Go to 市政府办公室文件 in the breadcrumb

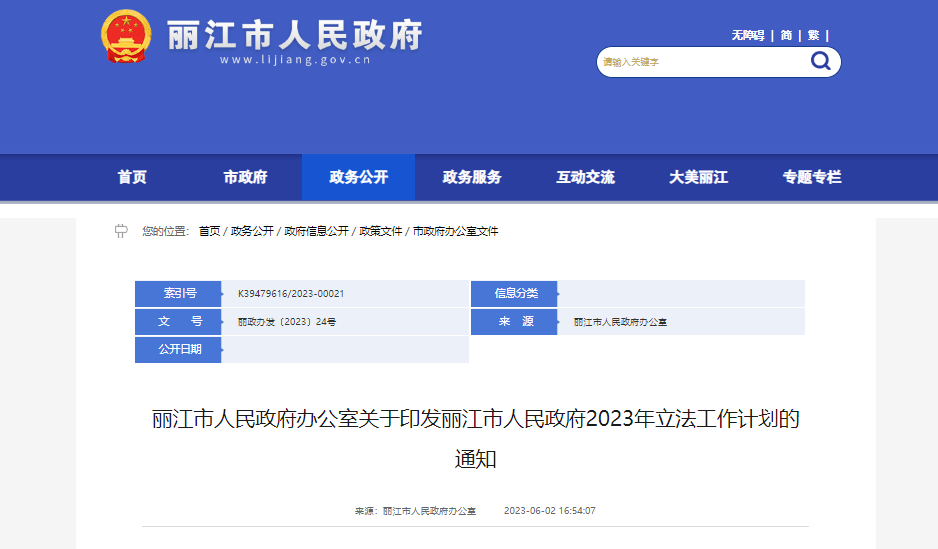[x=455, y=231]
